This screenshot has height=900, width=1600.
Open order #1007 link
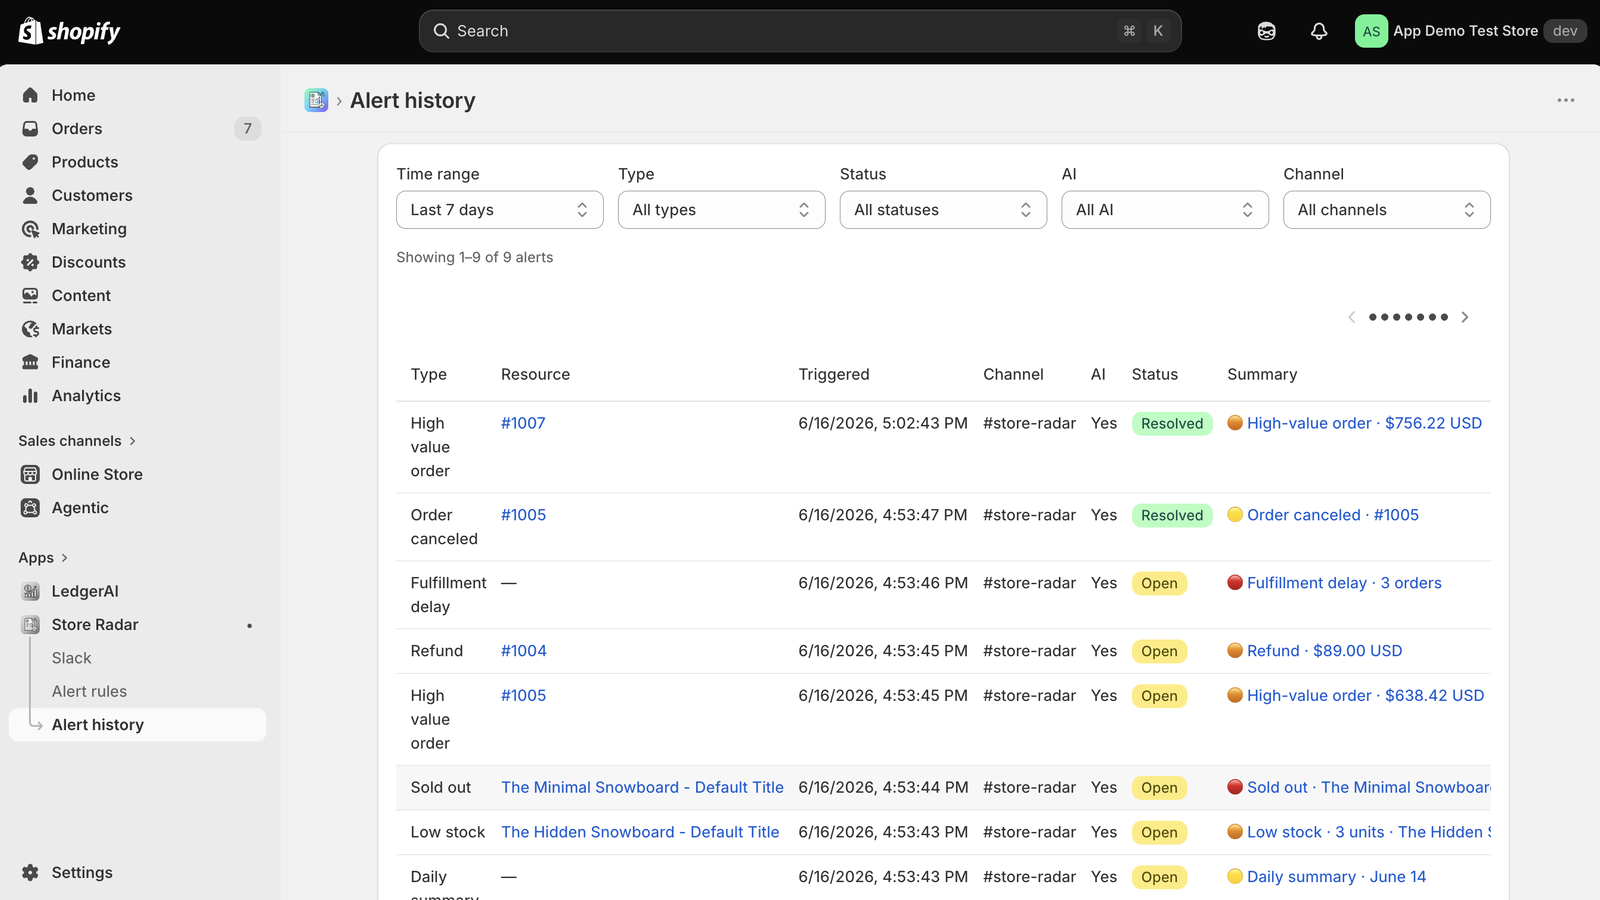[x=523, y=423]
